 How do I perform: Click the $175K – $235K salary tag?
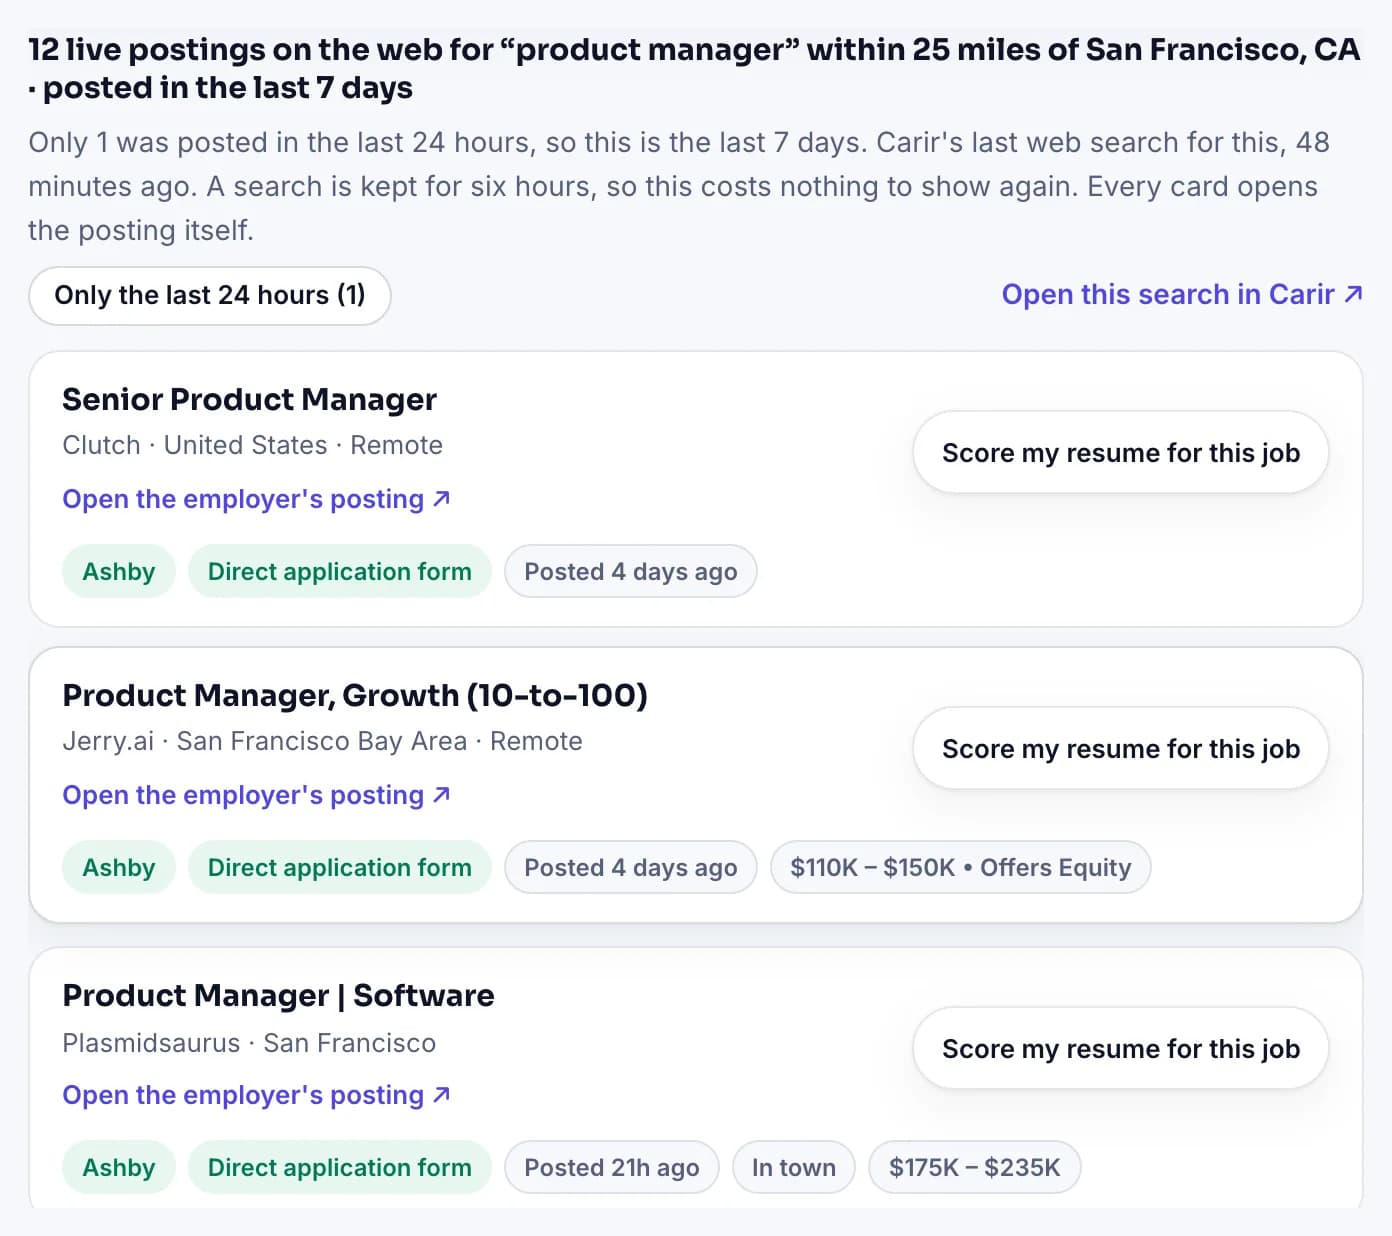[975, 1167]
